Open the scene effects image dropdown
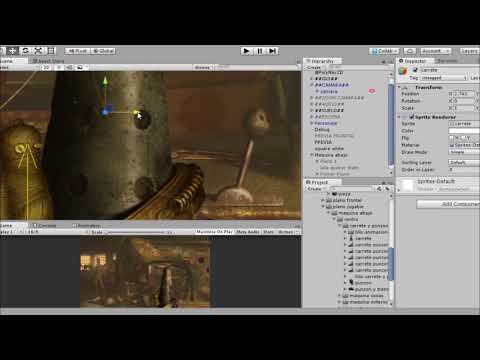 pos(81,67)
